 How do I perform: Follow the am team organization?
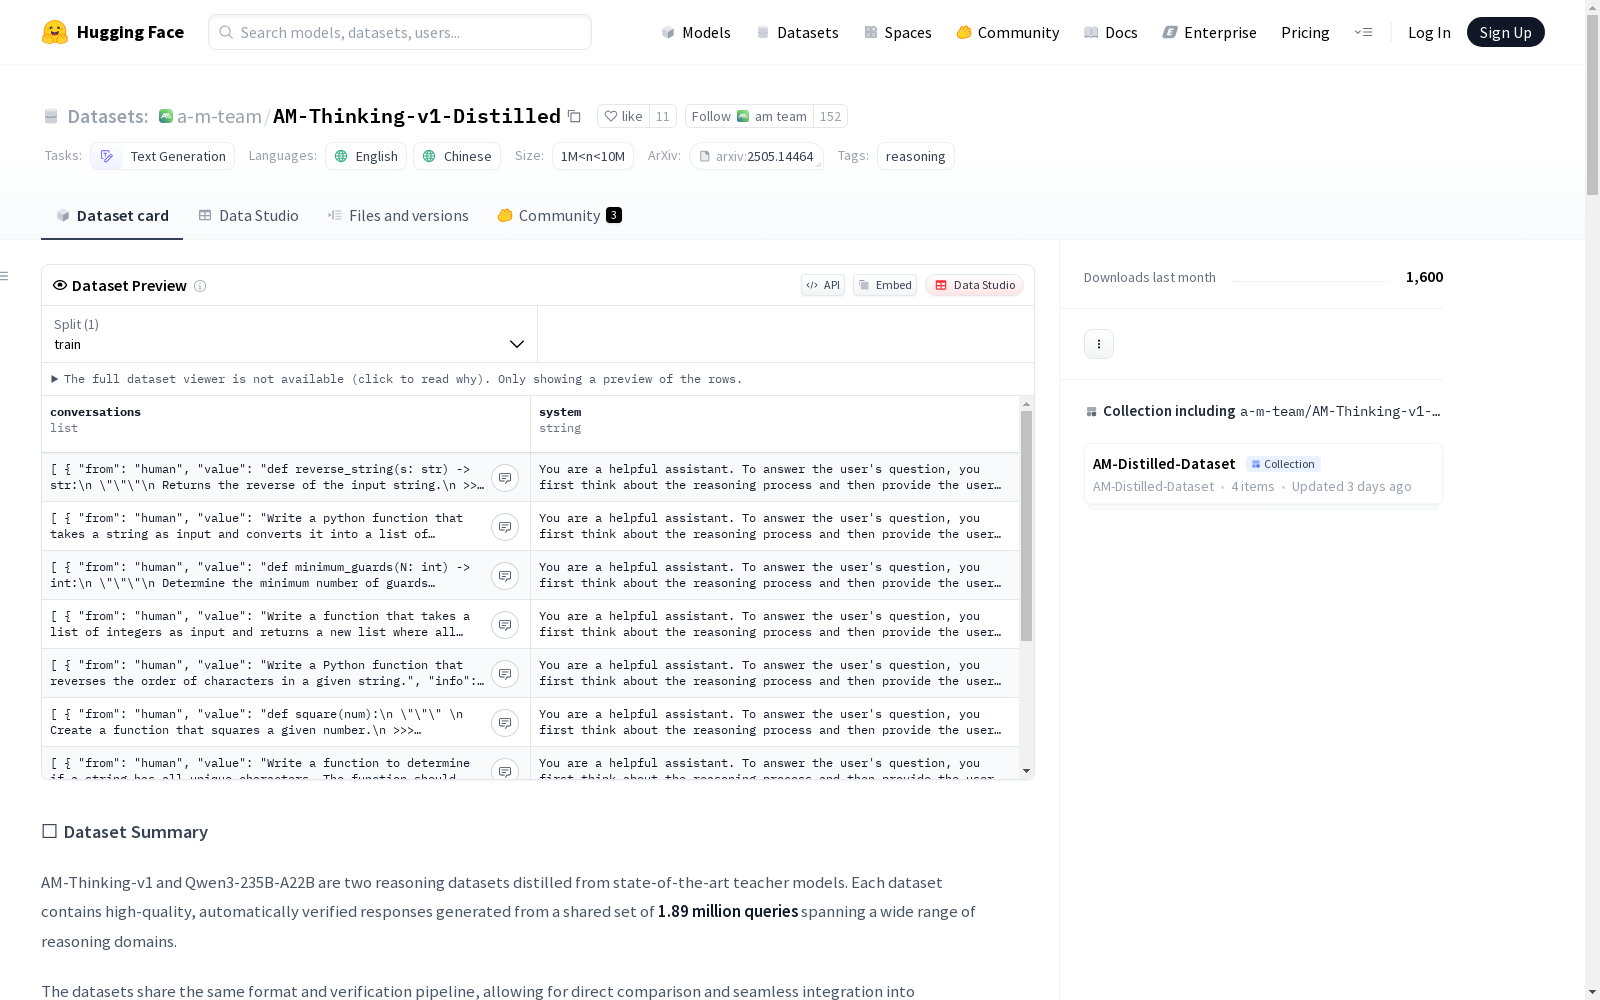(749, 116)
